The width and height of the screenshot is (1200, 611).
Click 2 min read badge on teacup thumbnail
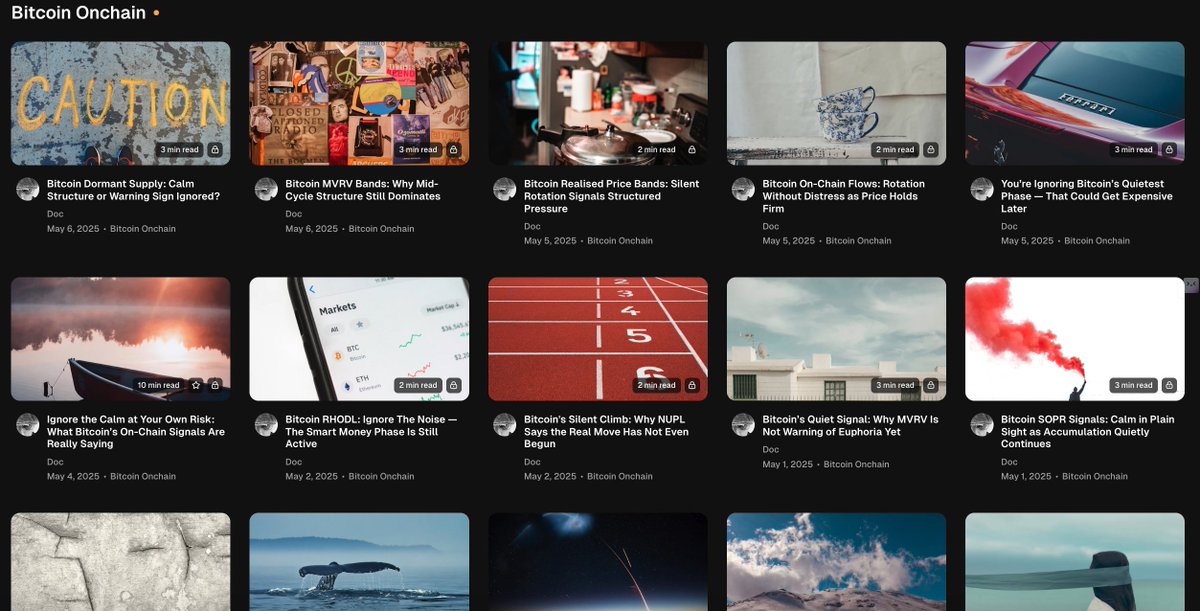(896, 150)
